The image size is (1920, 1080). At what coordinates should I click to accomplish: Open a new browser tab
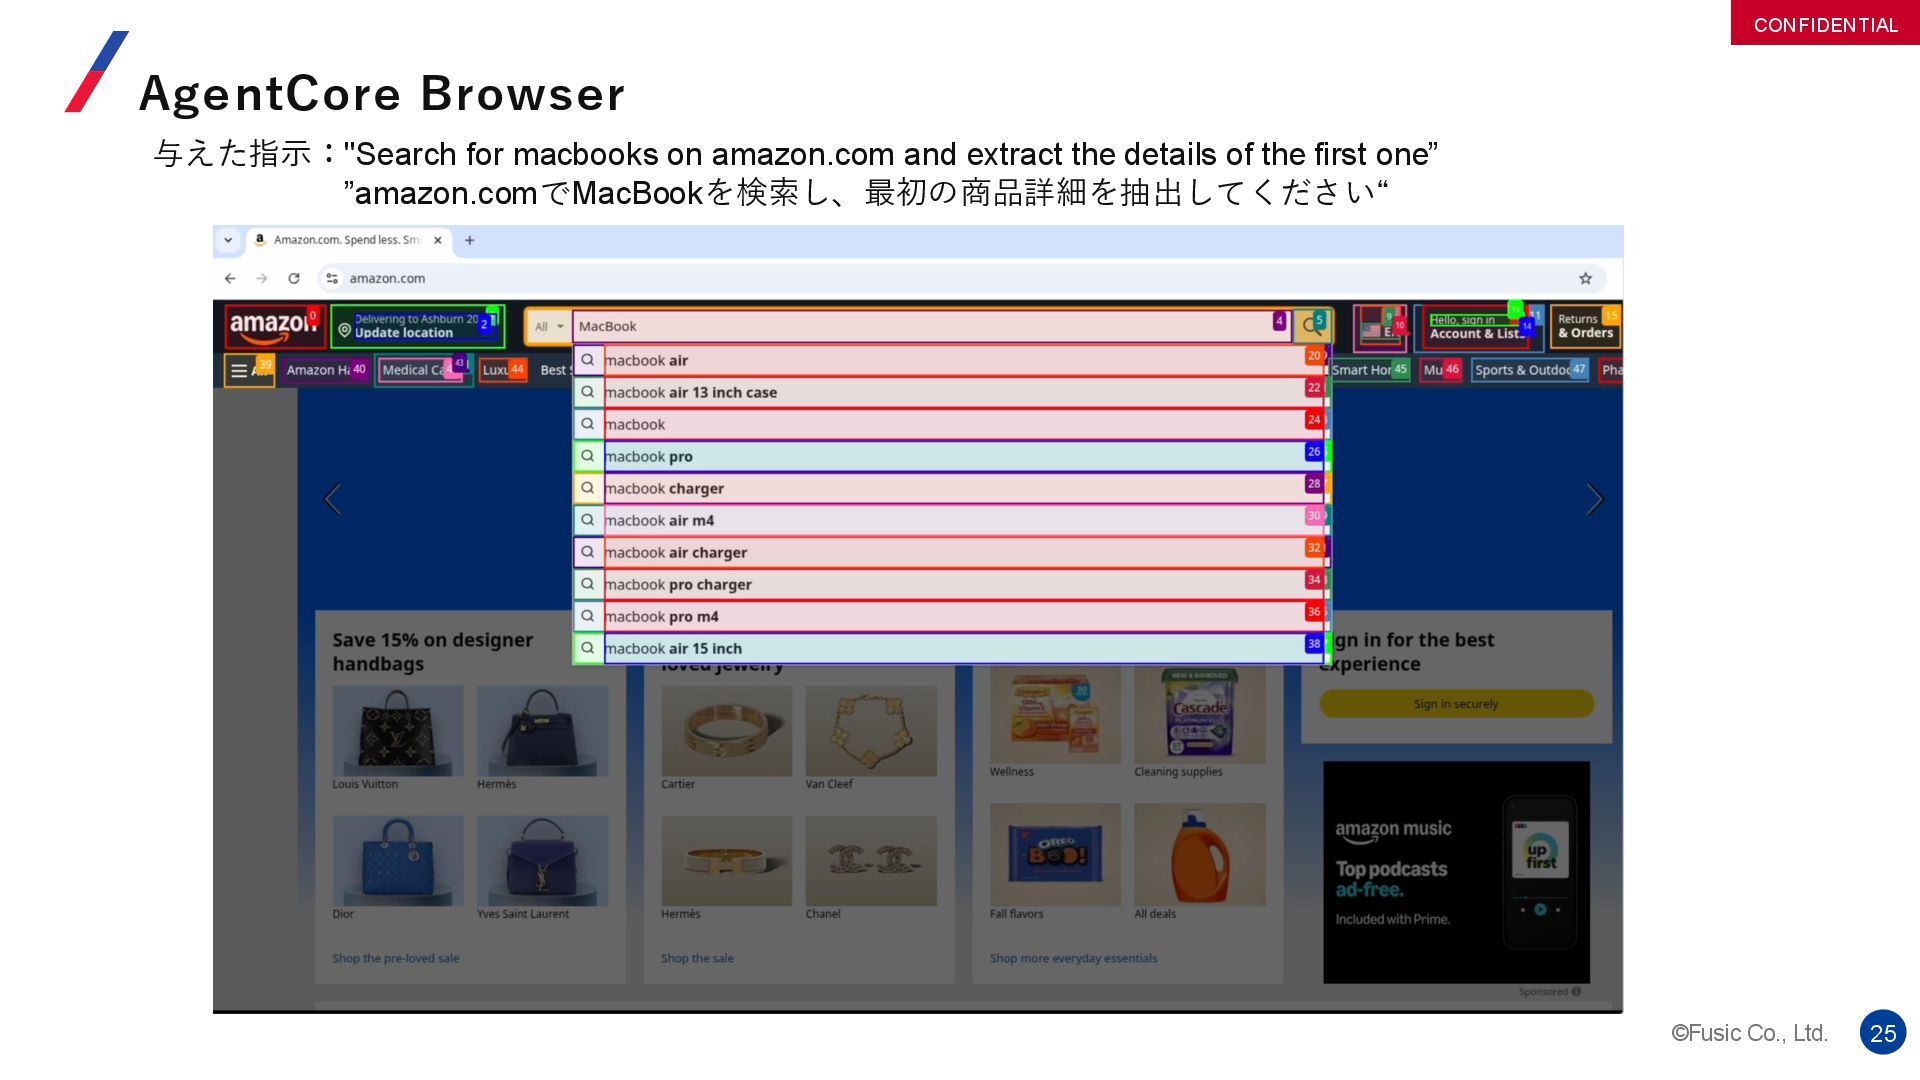point(470,240)
